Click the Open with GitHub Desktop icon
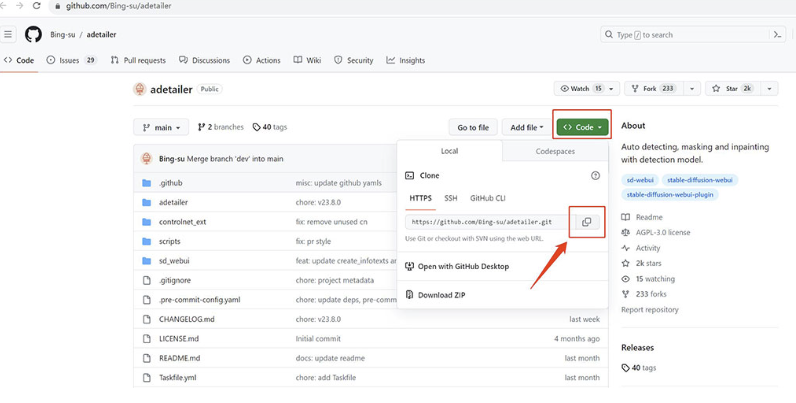 pos(410,266)
